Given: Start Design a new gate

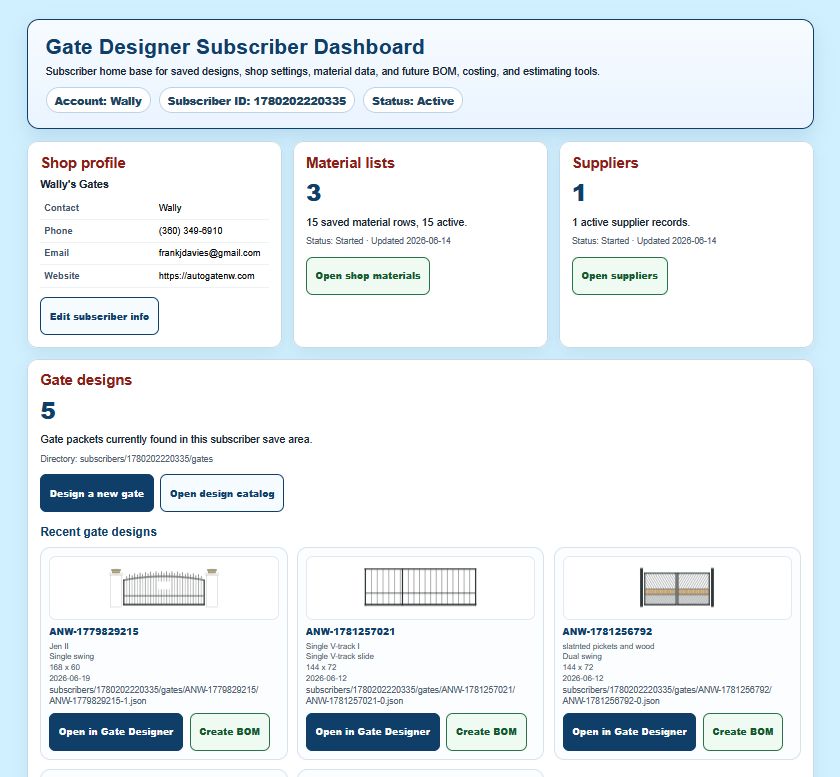Looking at the screenshot, I should pos(97,493).
